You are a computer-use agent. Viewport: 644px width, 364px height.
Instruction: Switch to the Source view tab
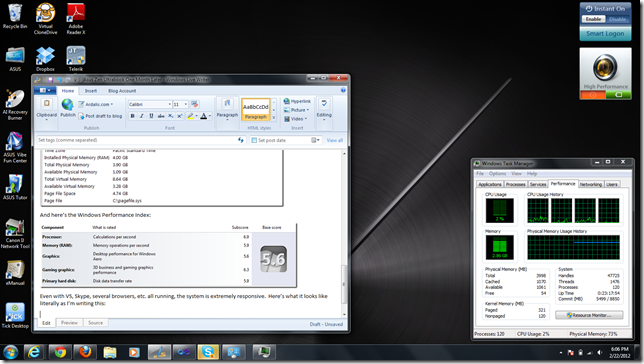95,323
